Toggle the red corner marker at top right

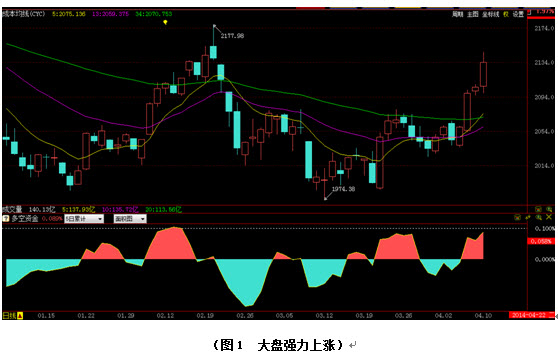click(x=530, y=12)
